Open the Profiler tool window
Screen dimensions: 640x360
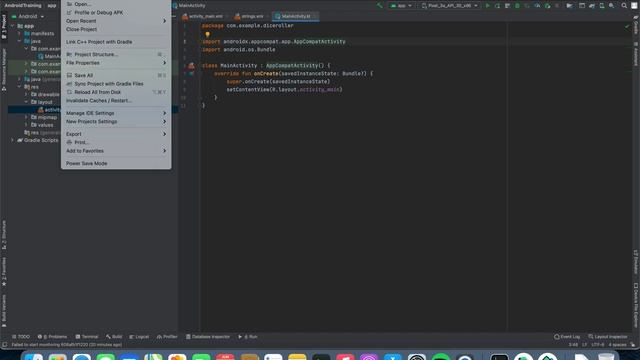tap(167, 337)
